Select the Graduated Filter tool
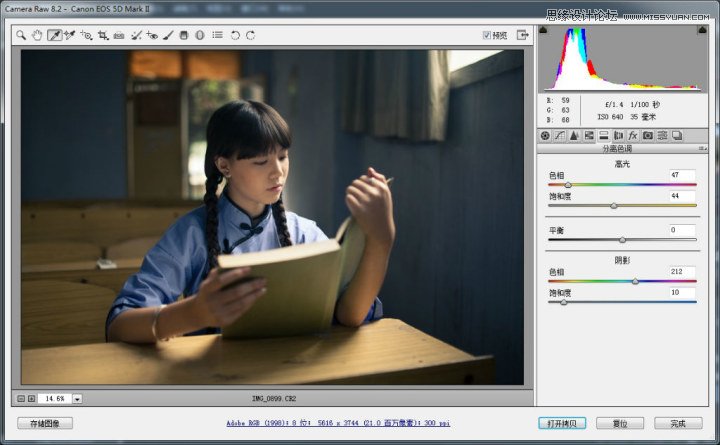 click(x=184, y=35)
